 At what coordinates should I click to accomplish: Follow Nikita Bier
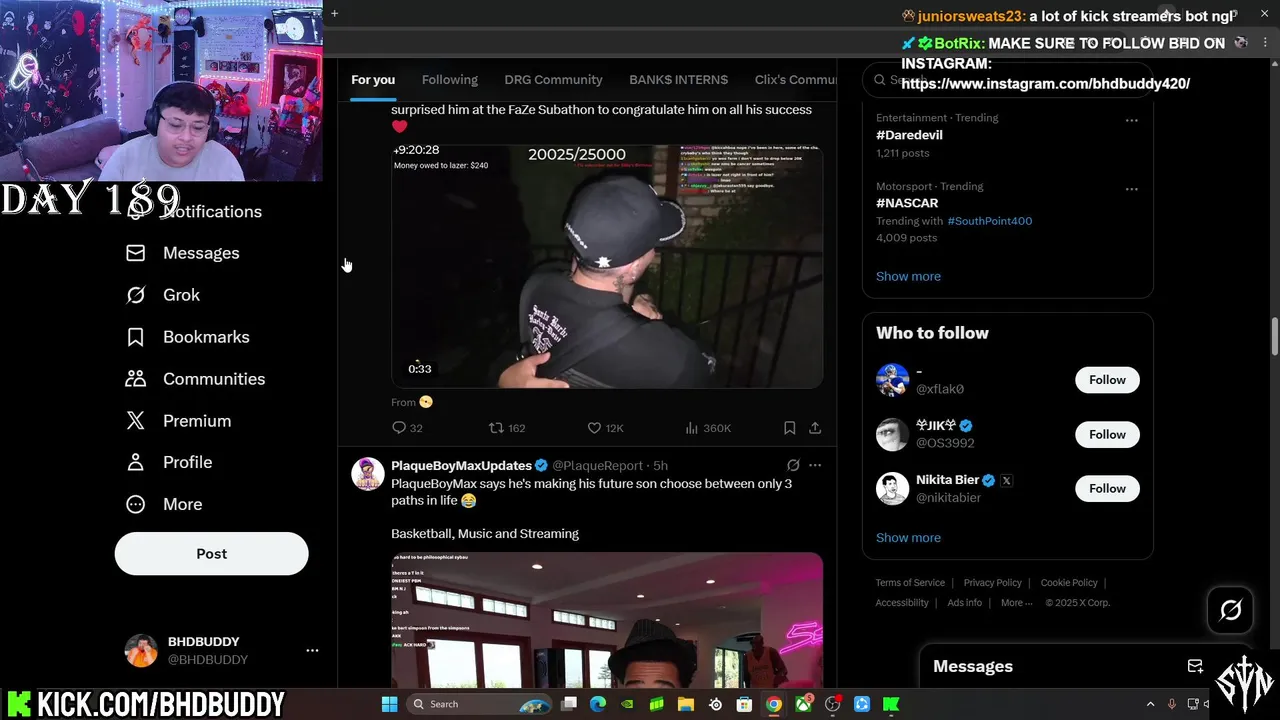(1107, 488)
